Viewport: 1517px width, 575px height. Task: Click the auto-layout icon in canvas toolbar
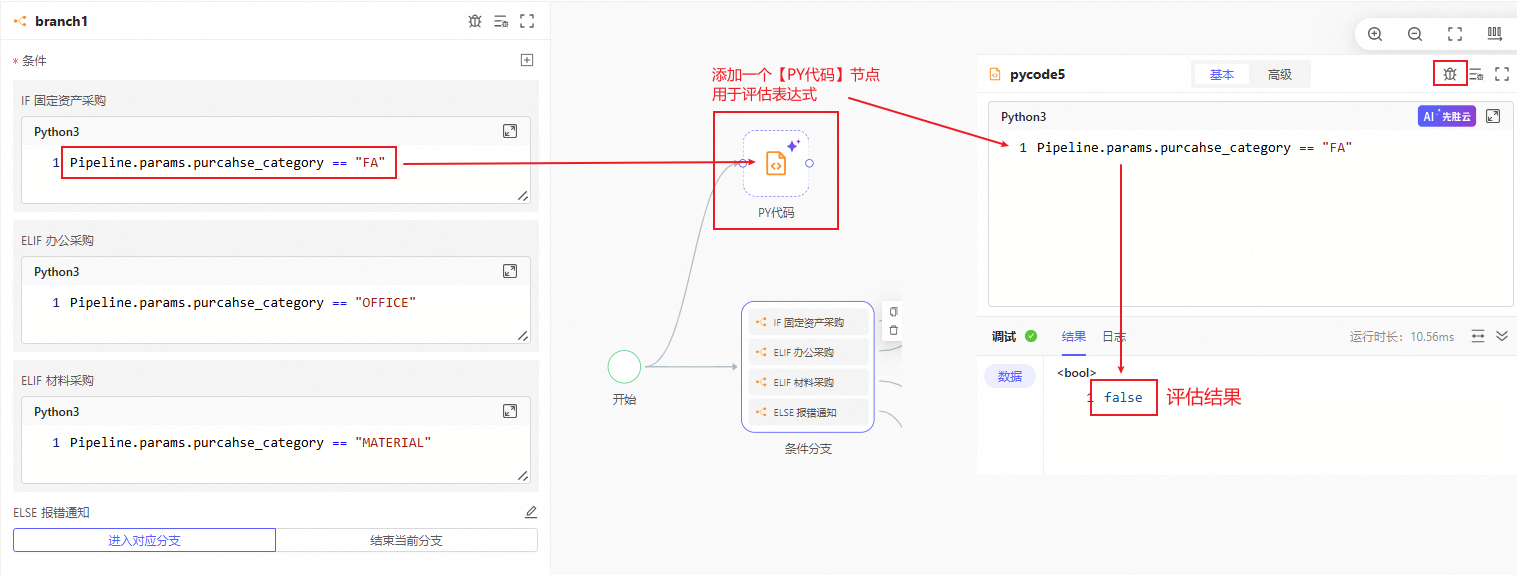pos(1494,34)
